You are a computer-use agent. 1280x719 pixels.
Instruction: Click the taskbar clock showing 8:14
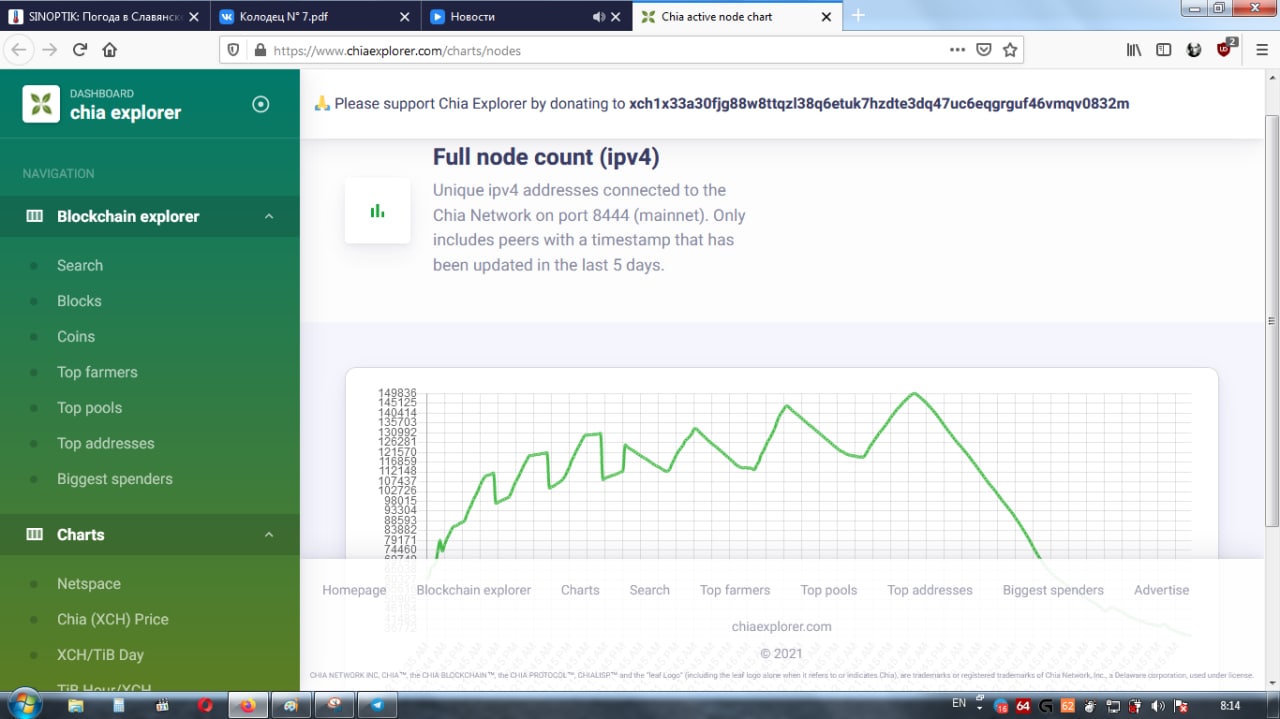[1231, 705]
